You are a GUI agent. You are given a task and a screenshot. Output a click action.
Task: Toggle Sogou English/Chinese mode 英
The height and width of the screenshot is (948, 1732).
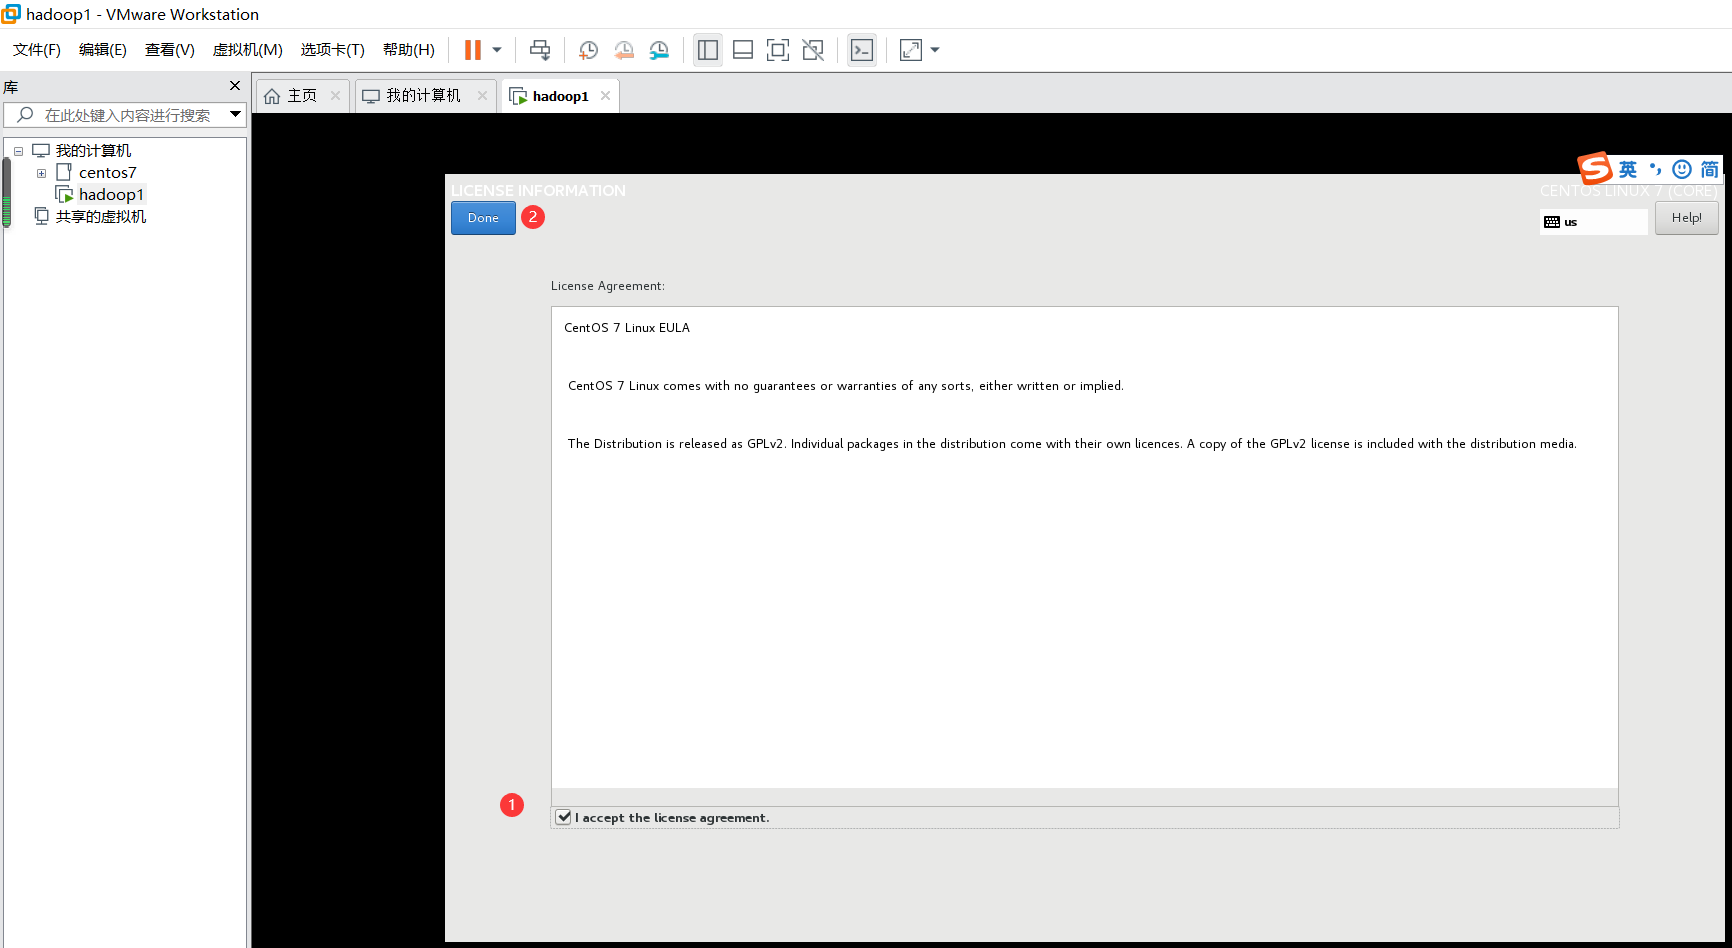click(x=1628, y=169)
